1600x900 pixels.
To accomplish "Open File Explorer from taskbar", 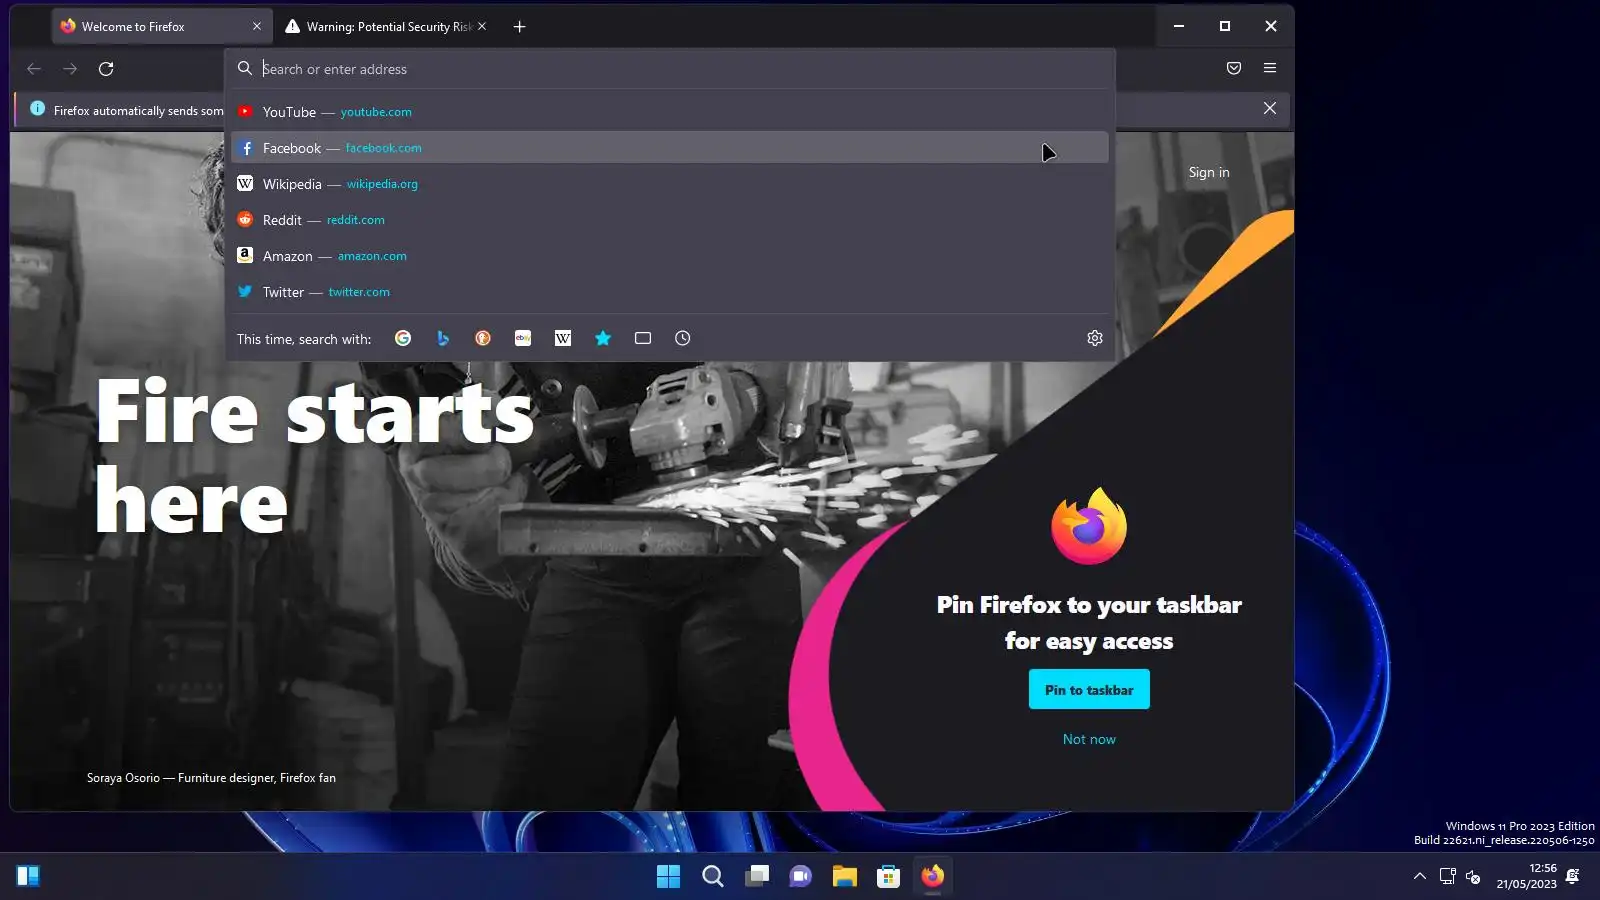I will click(x=845, y=876).
